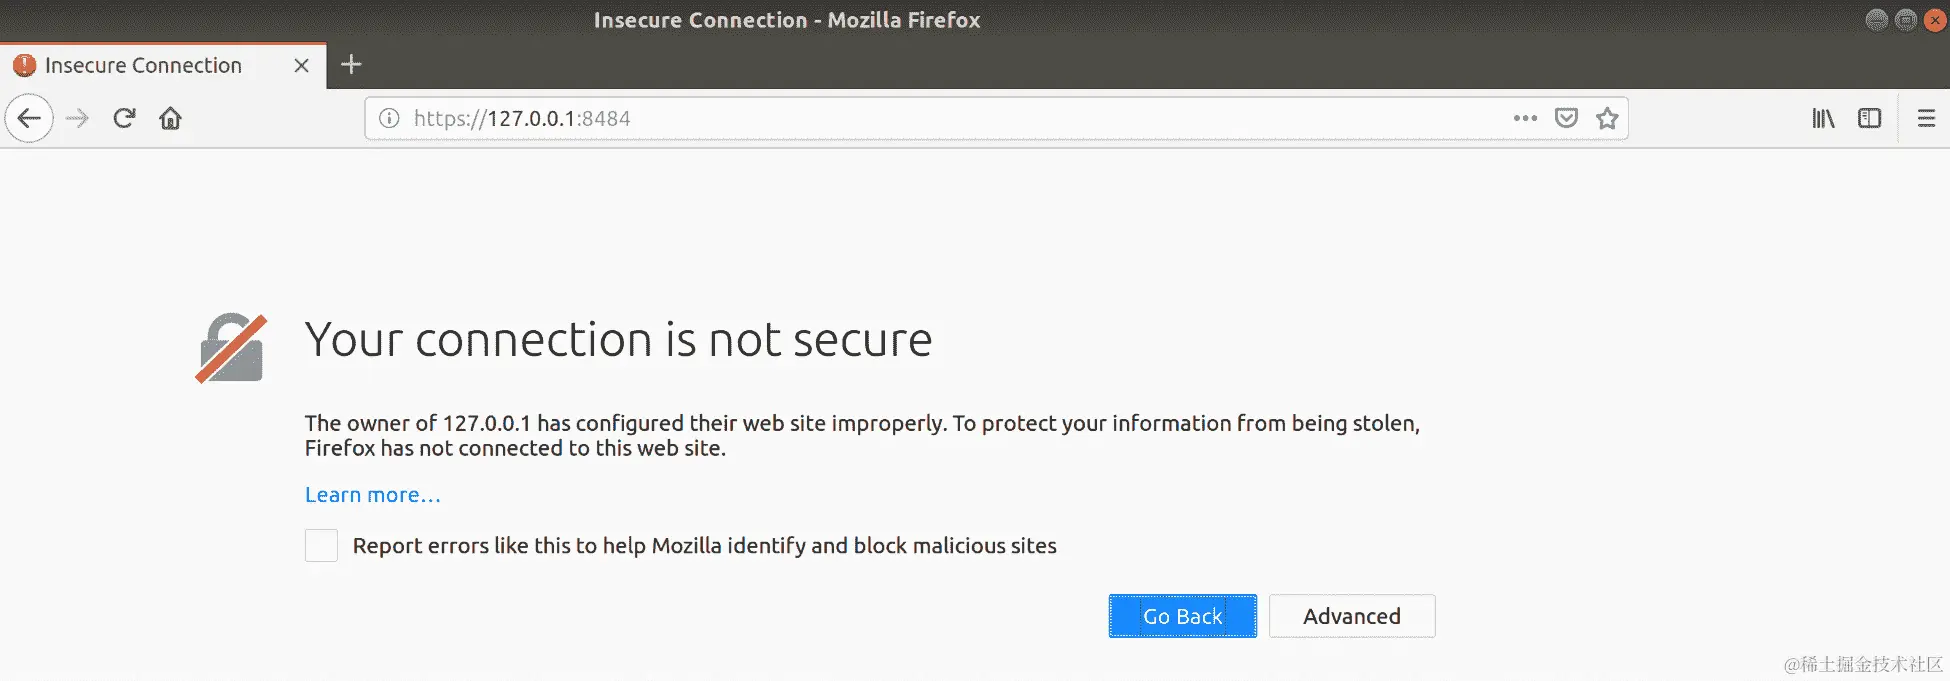Open the Firefox hamburger menu
The height and width of the screenshot is (681, 1950).
[1926, 118]
